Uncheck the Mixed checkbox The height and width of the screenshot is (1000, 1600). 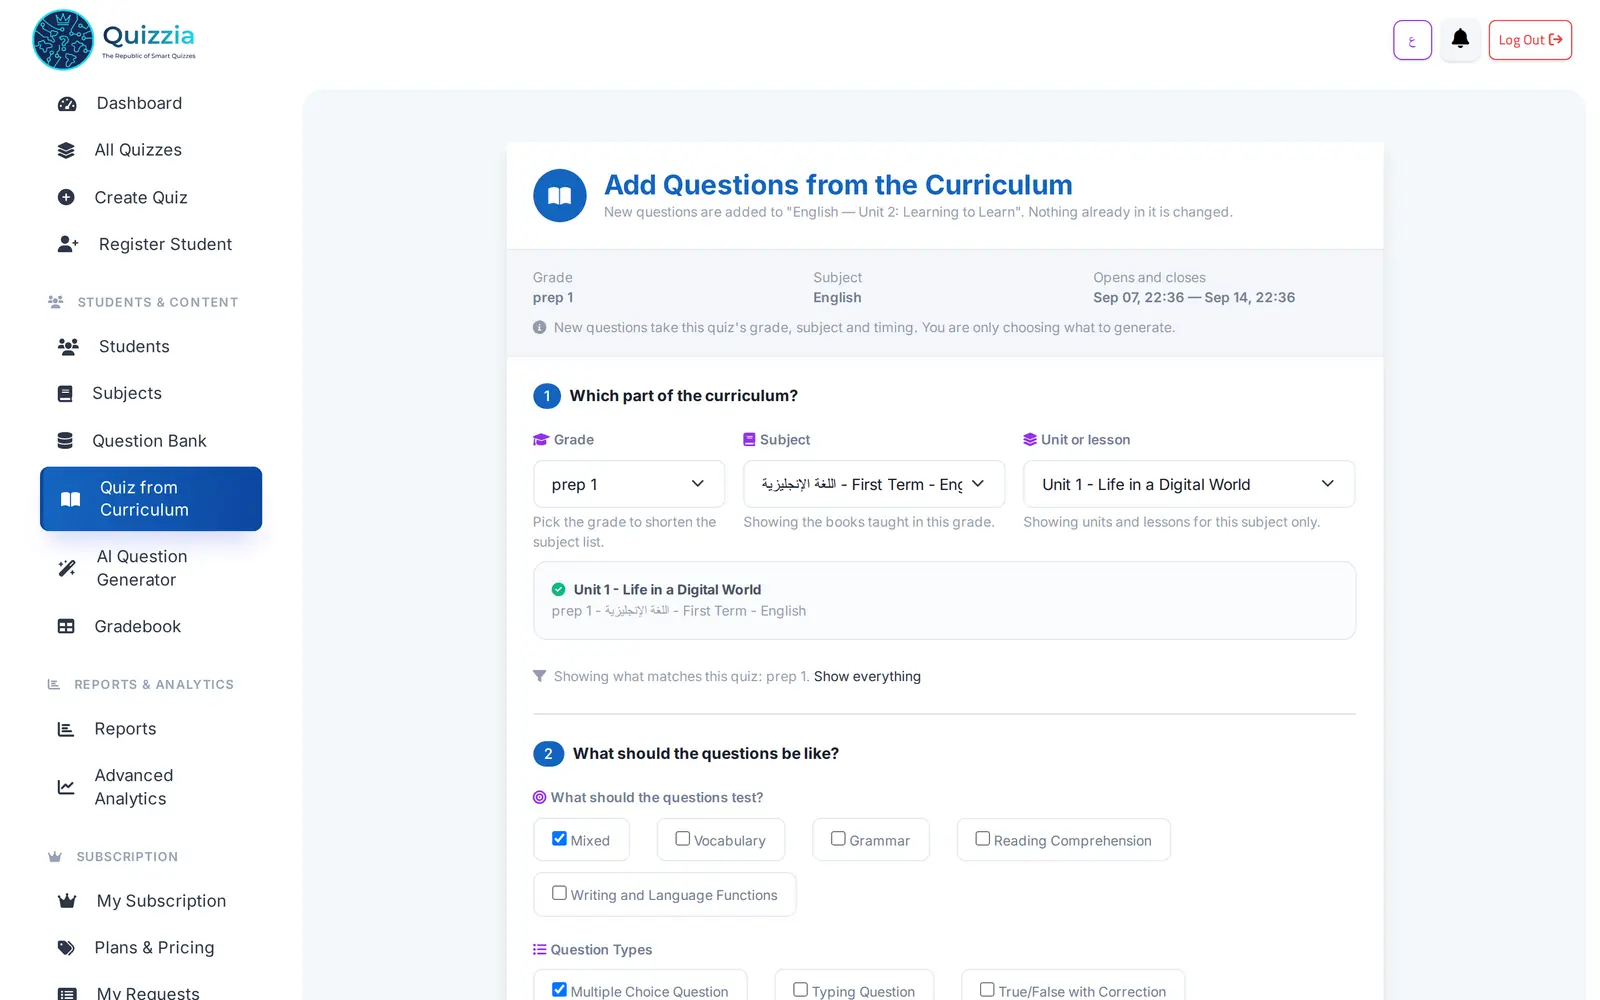560,839
